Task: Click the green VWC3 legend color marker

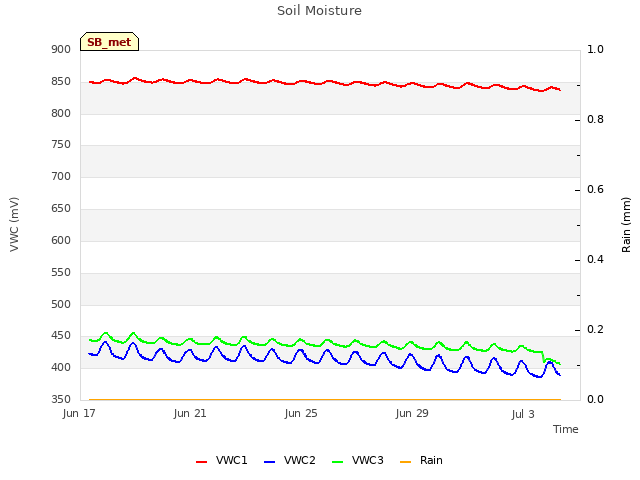Action: tap(338, 462)
